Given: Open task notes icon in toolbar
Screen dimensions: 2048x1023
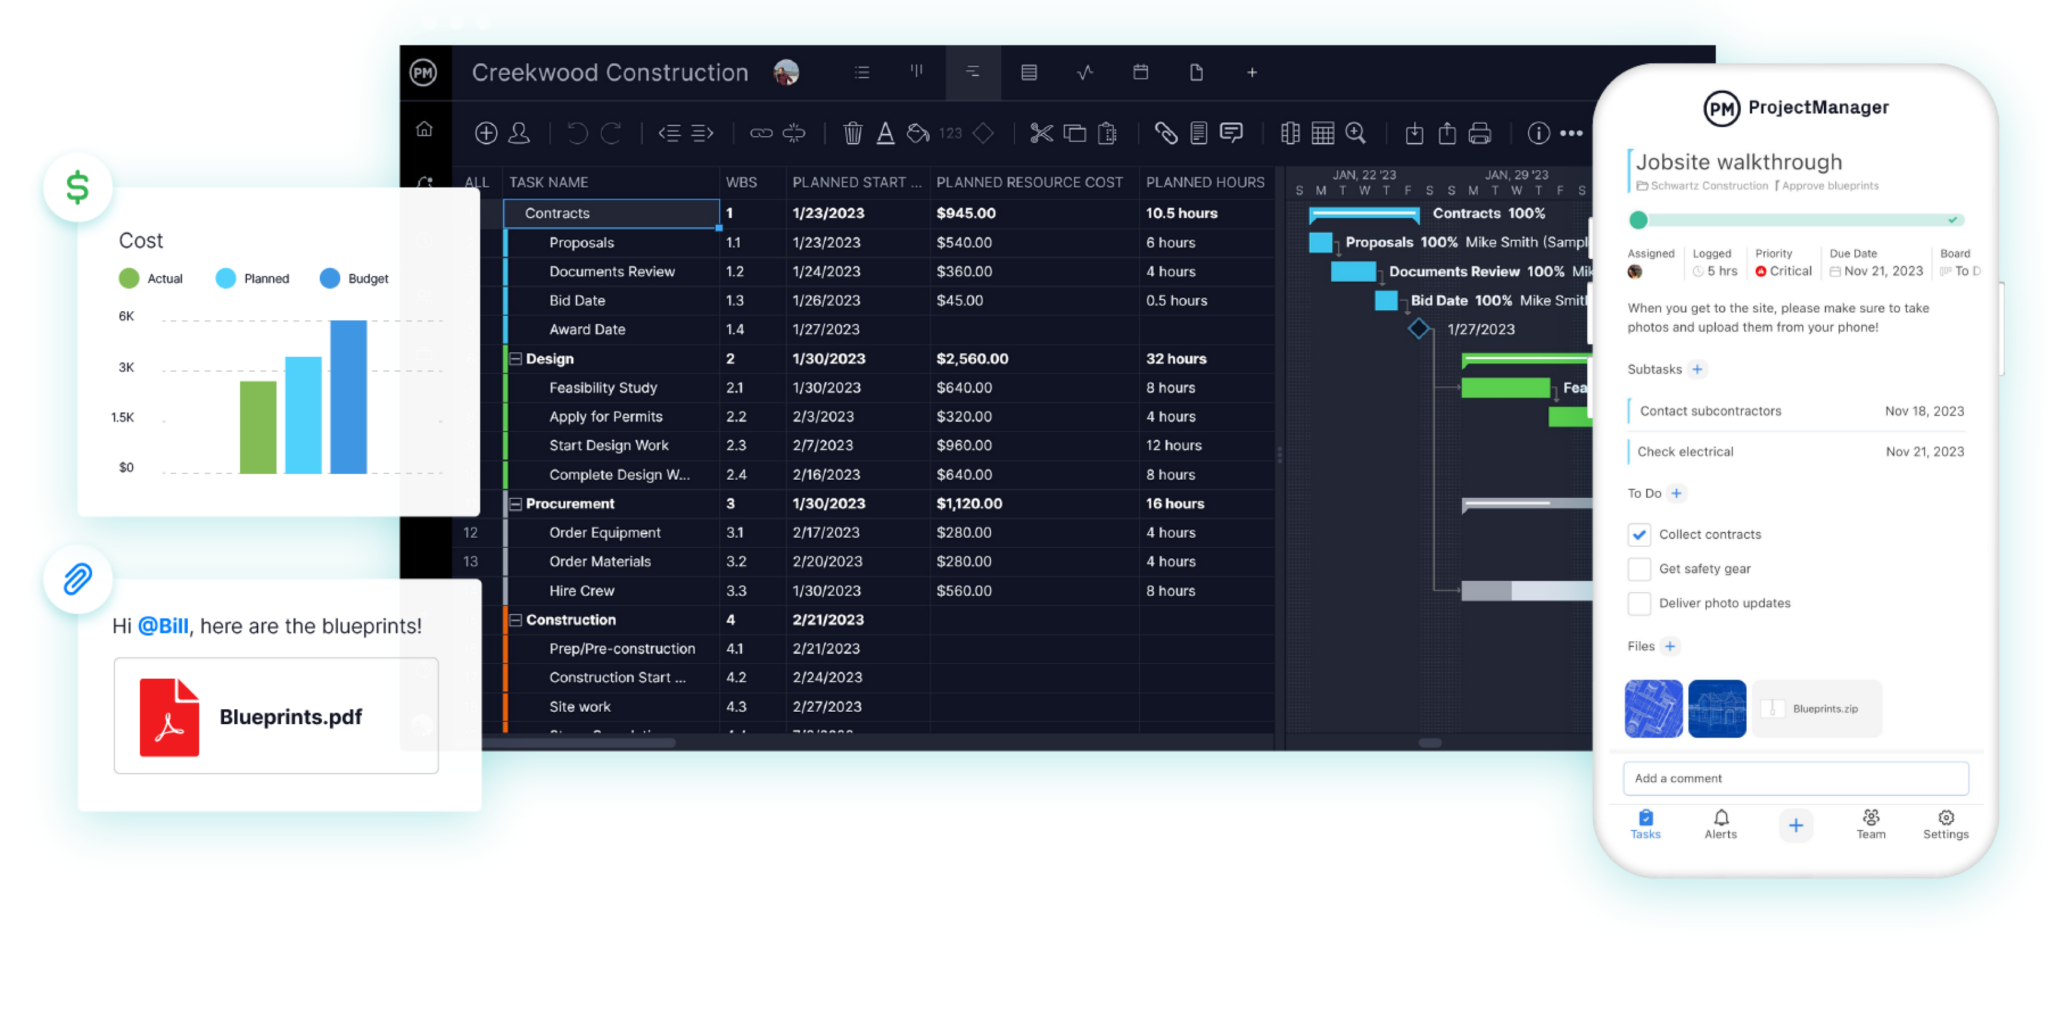Looking at the screenshot, I should coord(1199,133).
